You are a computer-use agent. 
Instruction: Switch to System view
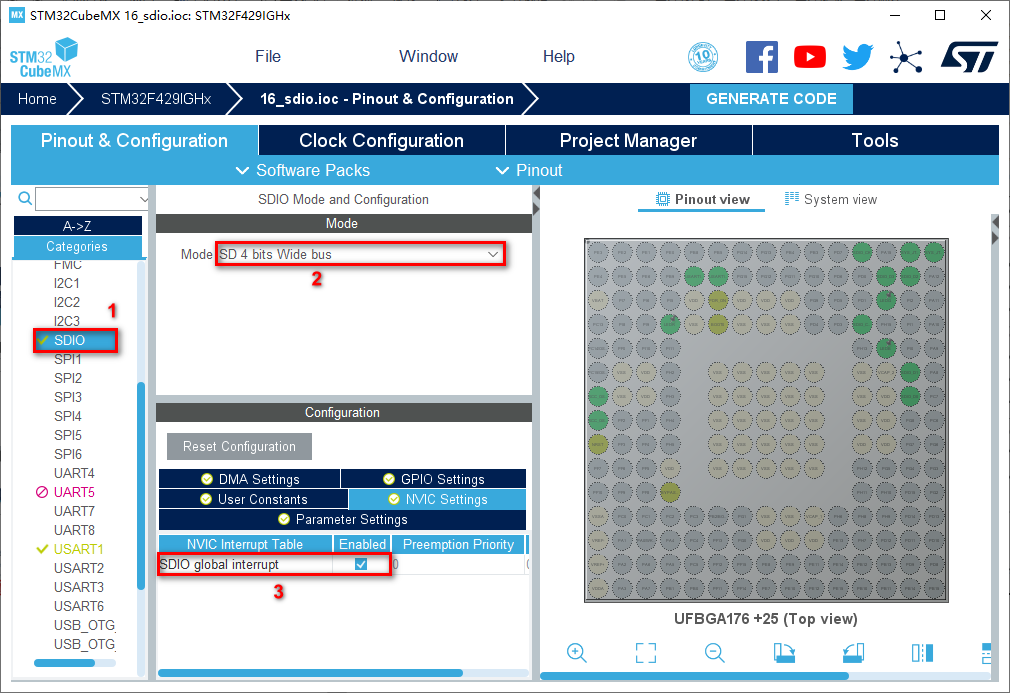831,199
